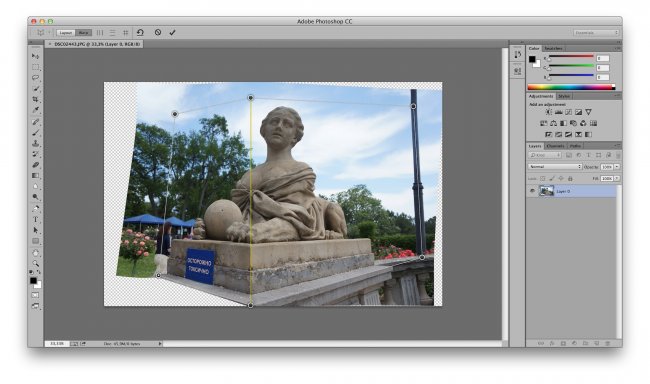
Task: Straighten near vertical lines automatically
Action: coord(100,32)
